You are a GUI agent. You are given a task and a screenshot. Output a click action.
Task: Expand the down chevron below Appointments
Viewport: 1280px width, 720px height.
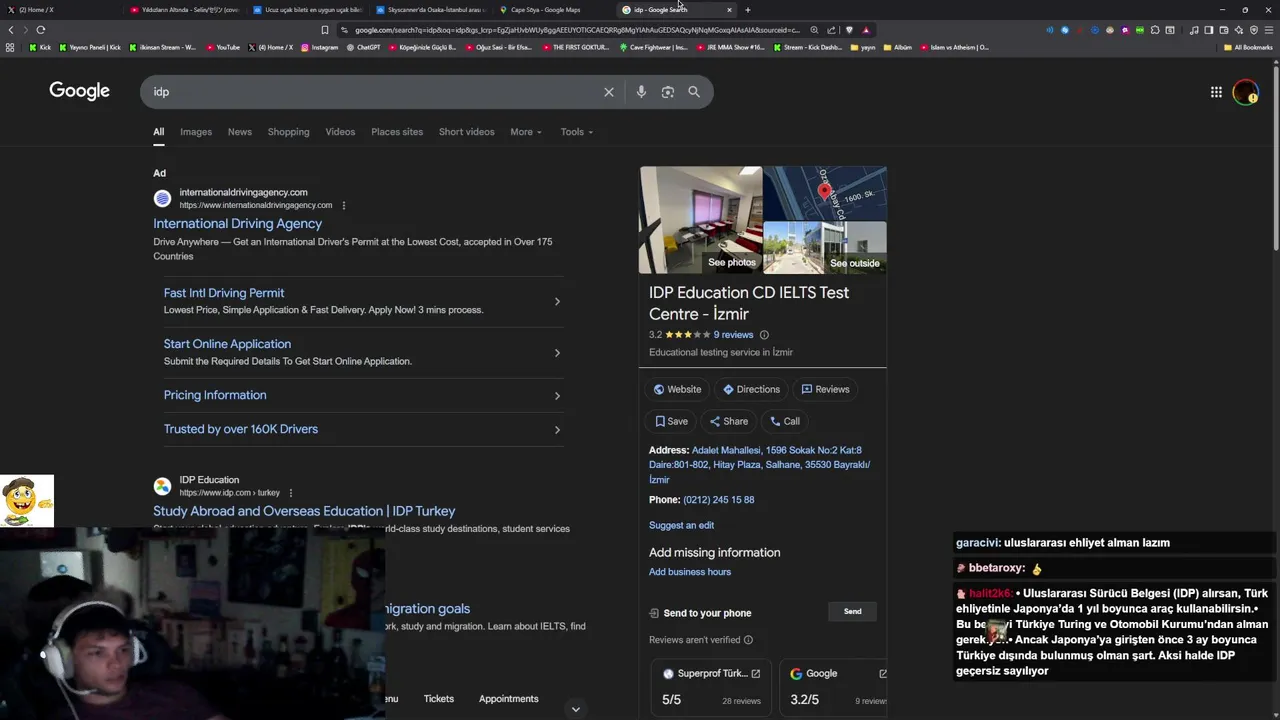point(575,709)
